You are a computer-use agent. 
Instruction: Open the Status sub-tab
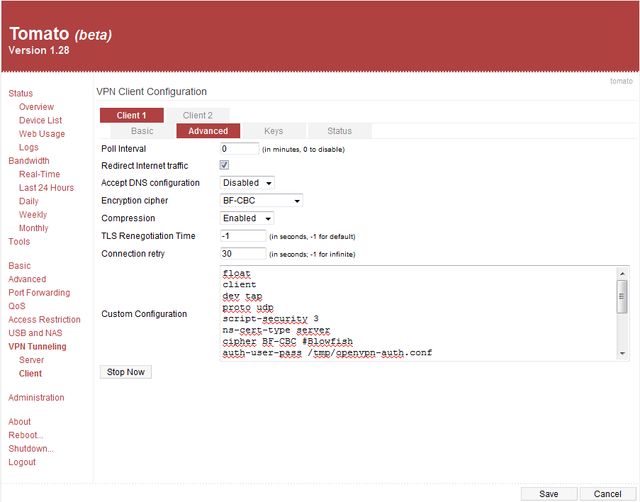pos(340,131)
